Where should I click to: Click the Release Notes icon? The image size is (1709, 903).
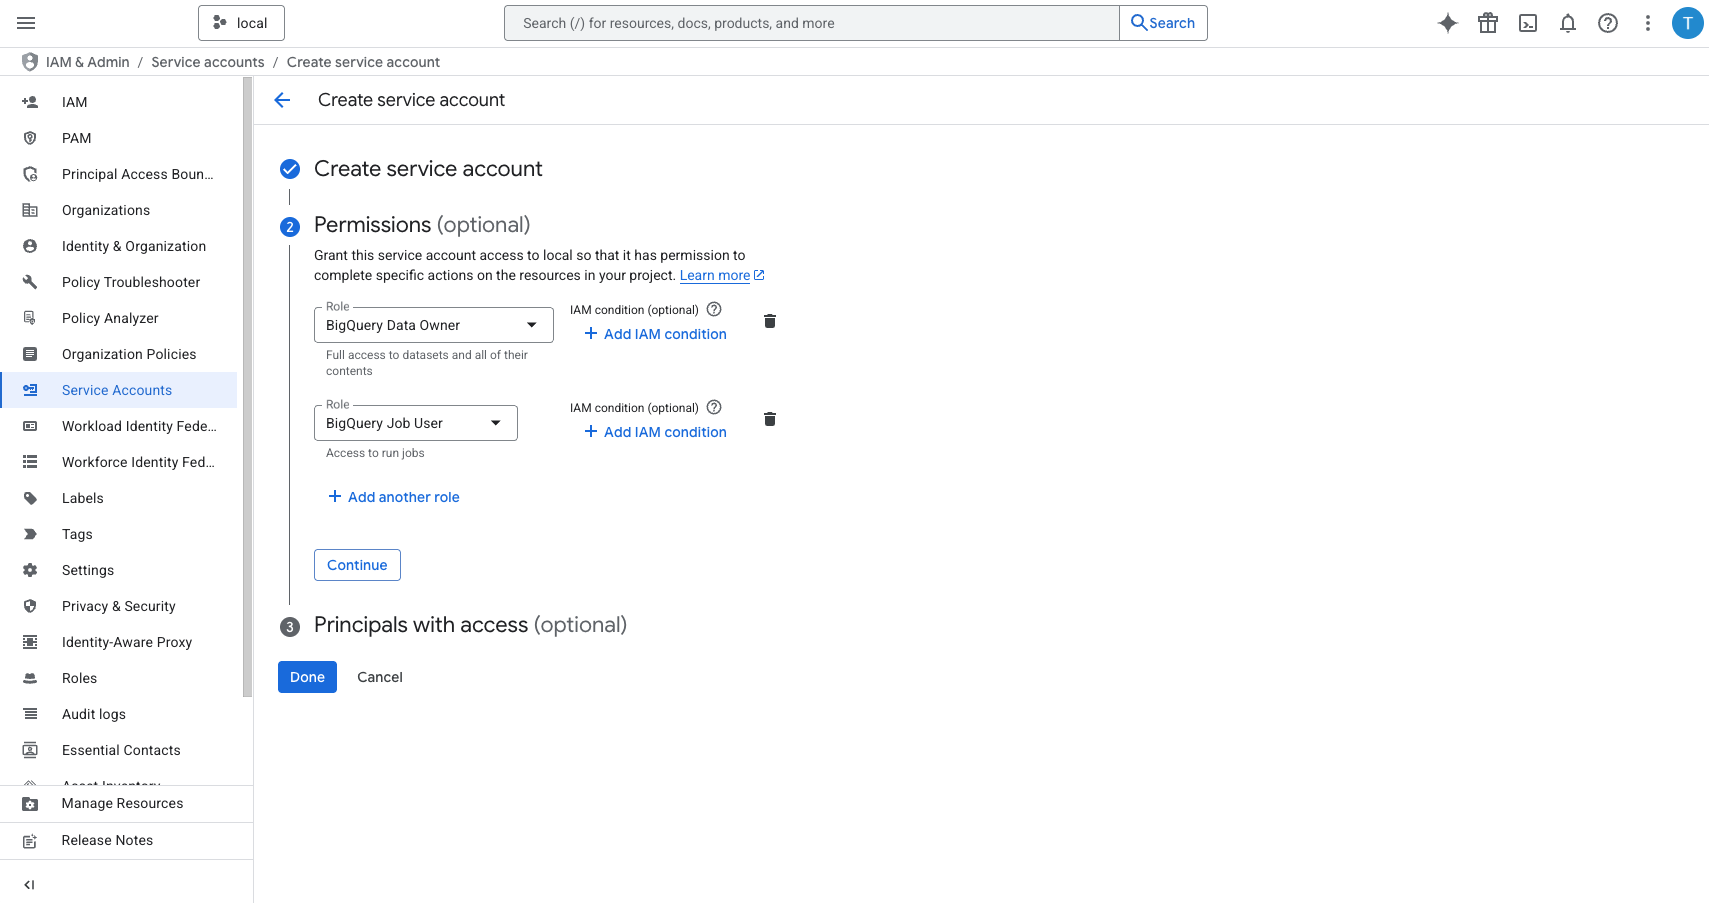coord(30,841)
